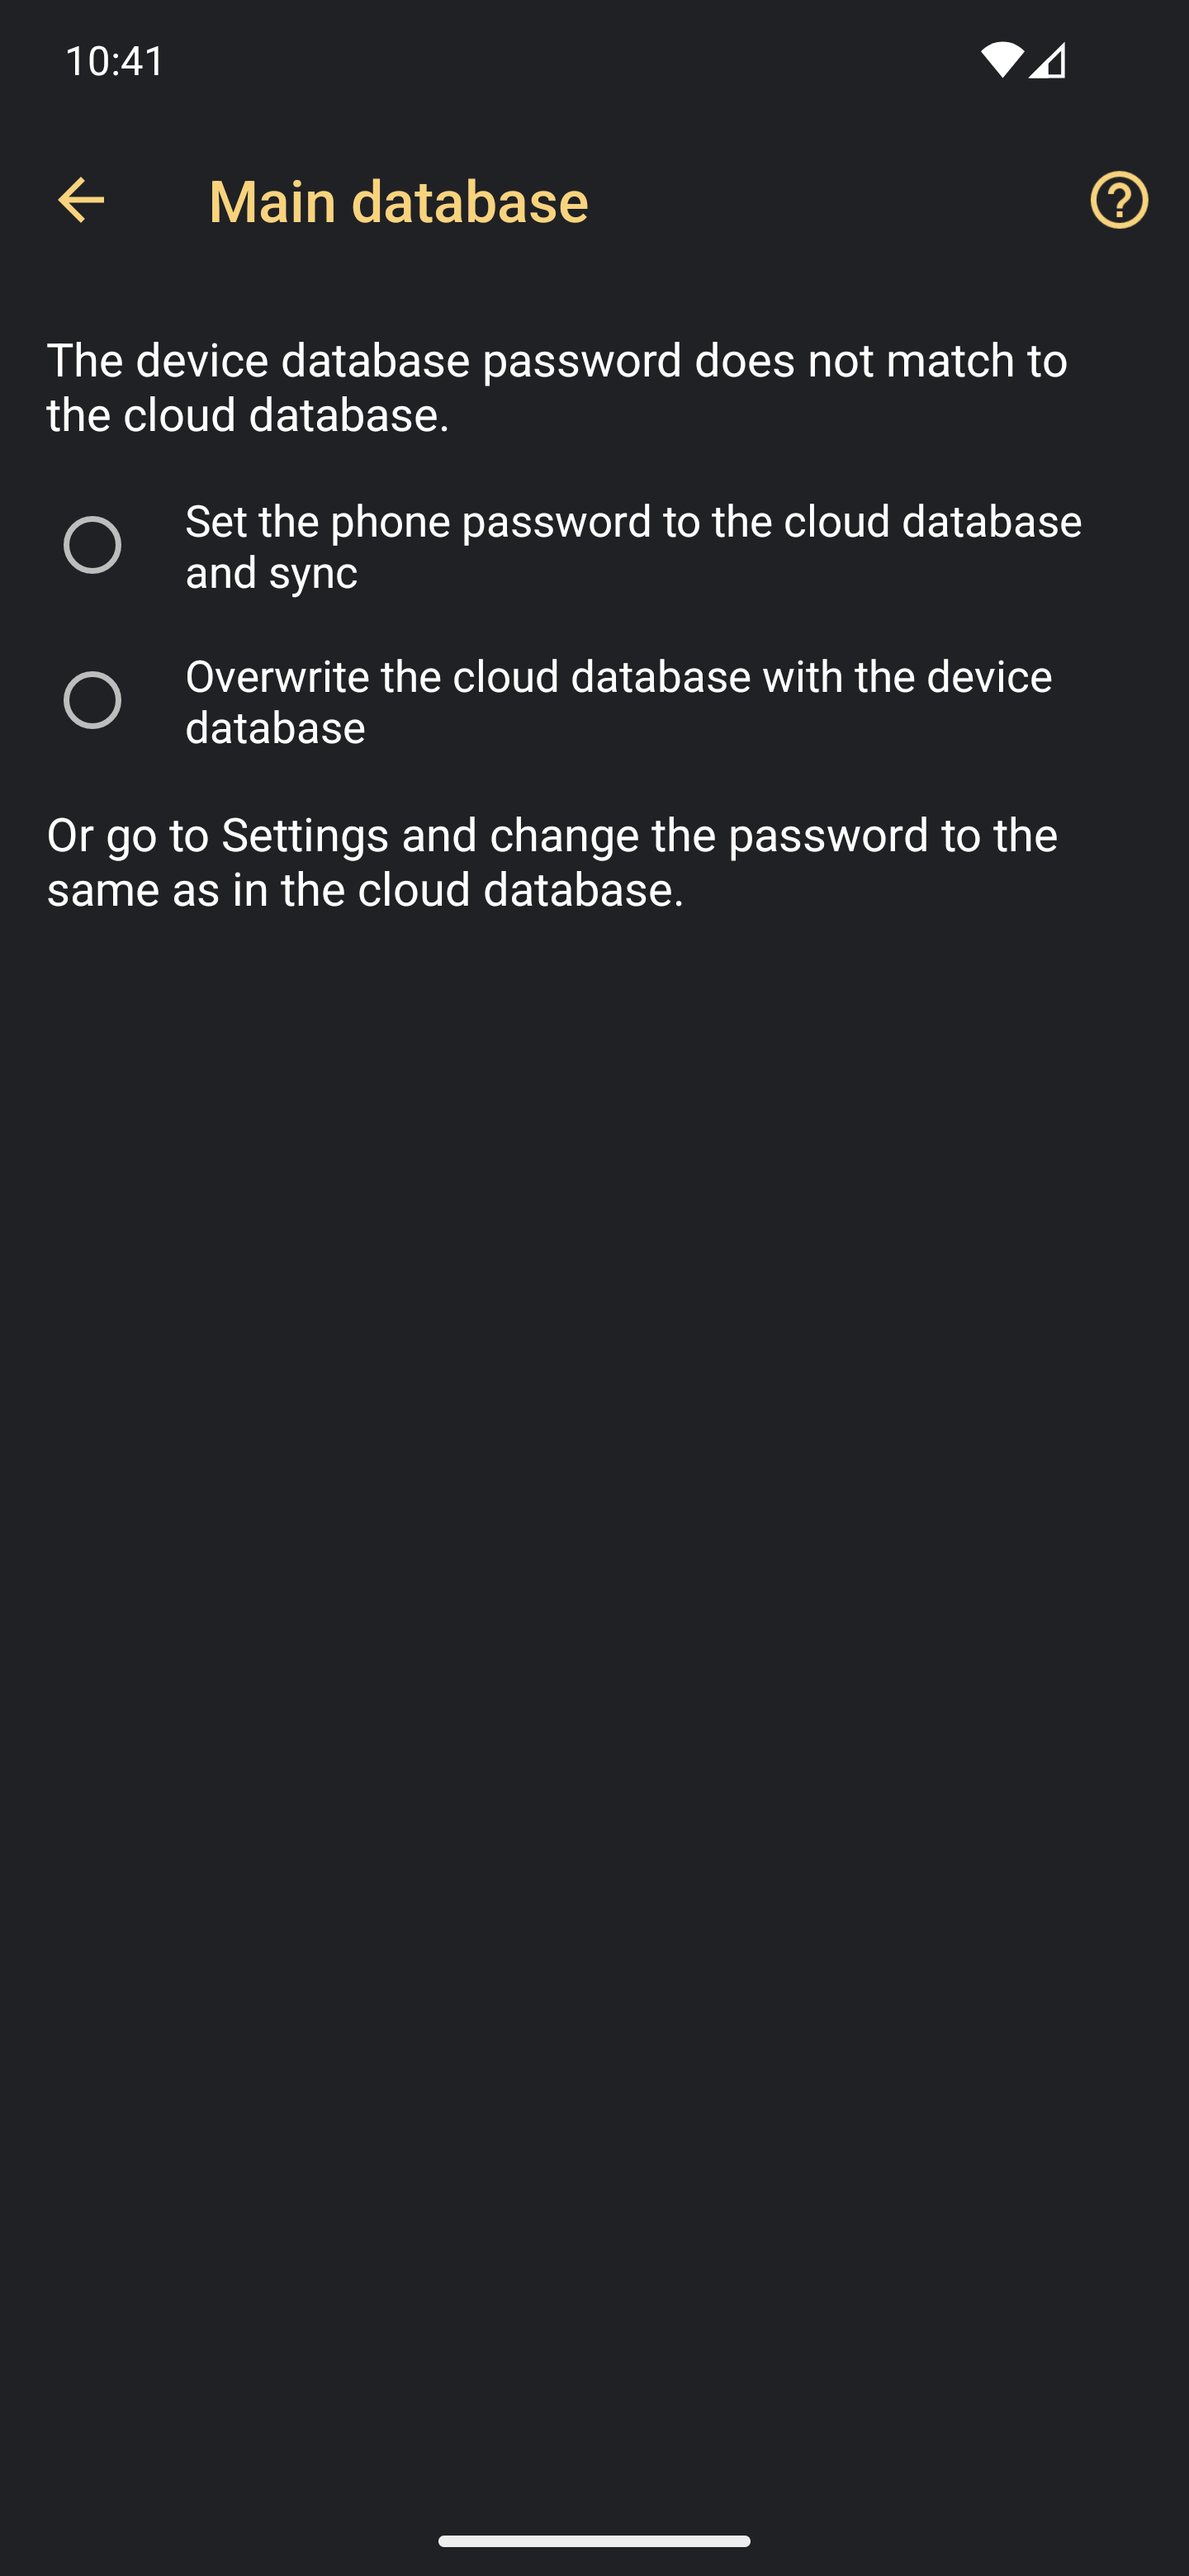Open help via question mark icon
The height and width of the screenshot is (2576, 1189).
[x=1119, y=200]
